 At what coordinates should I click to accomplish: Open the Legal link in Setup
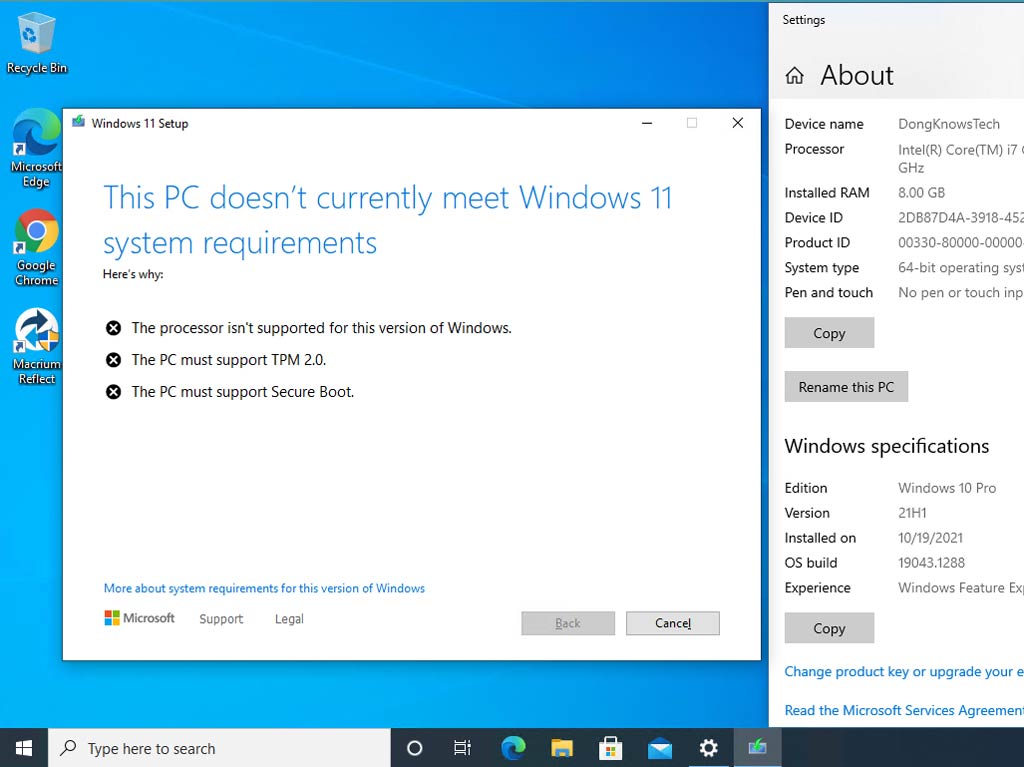289,619
